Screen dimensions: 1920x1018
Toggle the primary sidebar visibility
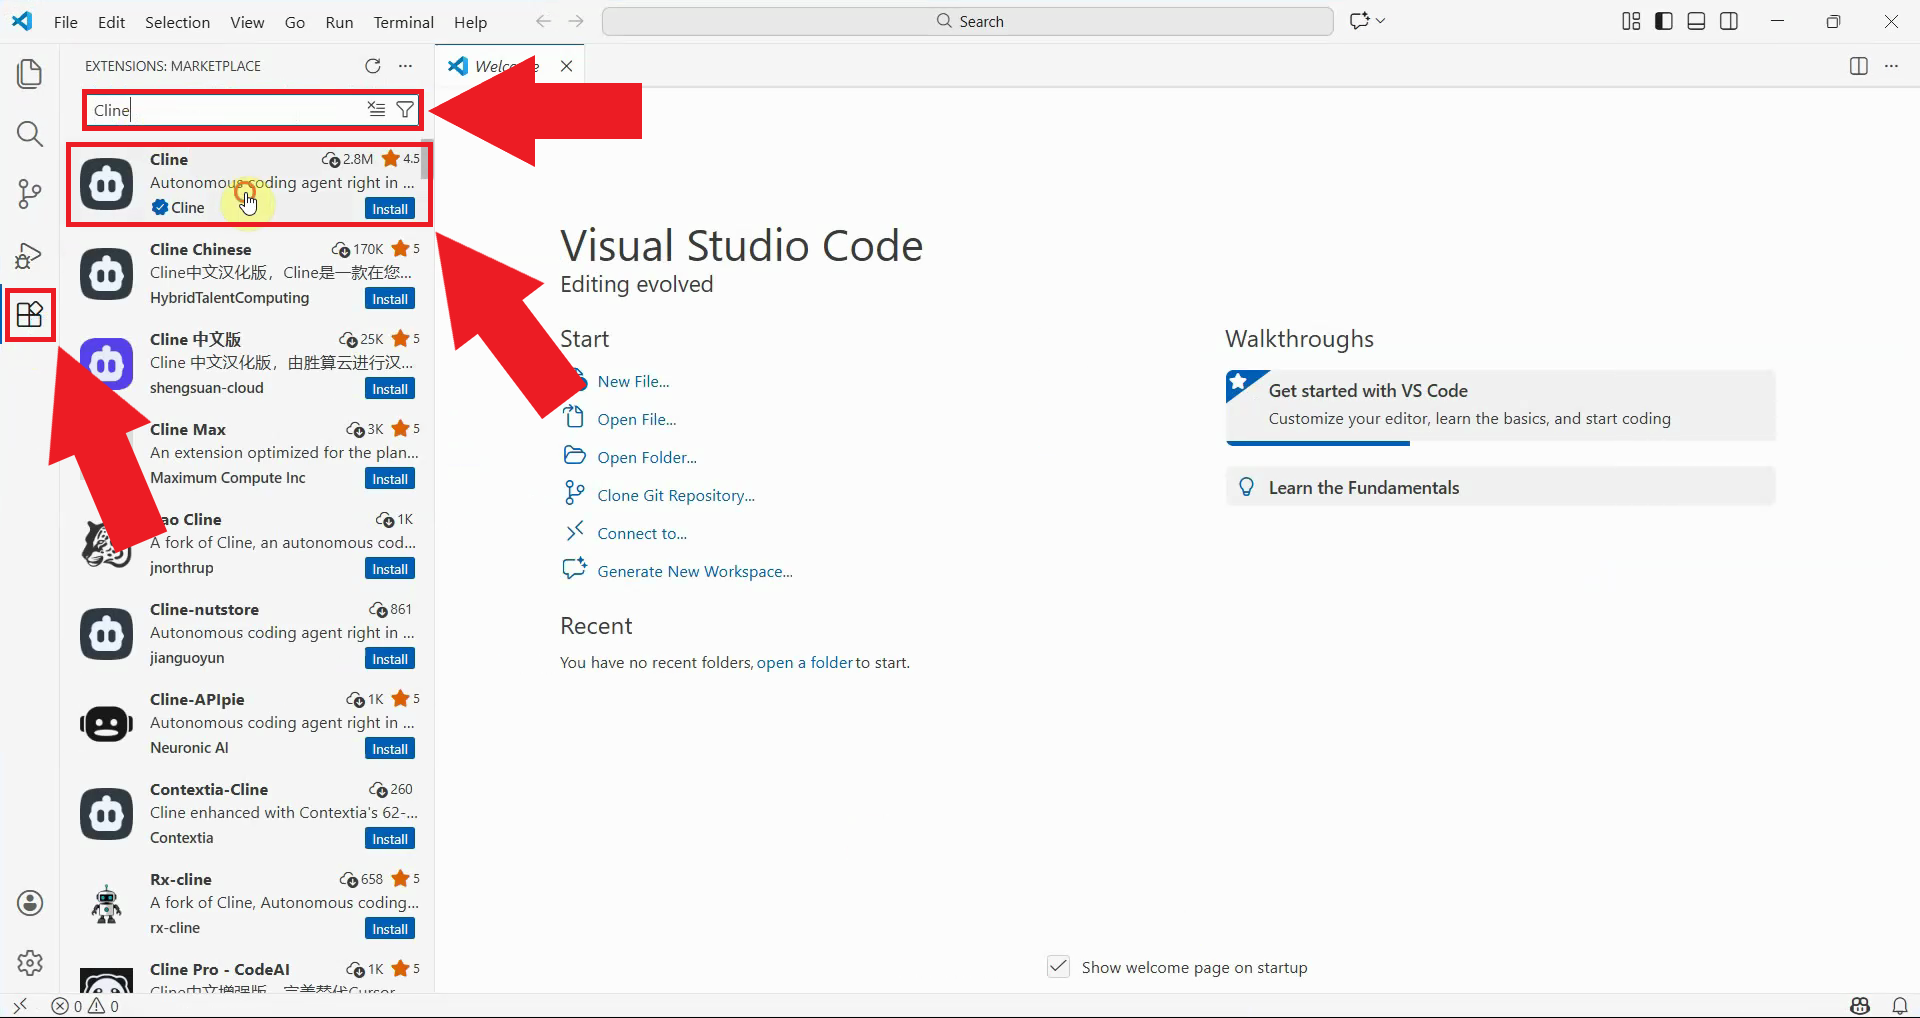coord(1662,20)
